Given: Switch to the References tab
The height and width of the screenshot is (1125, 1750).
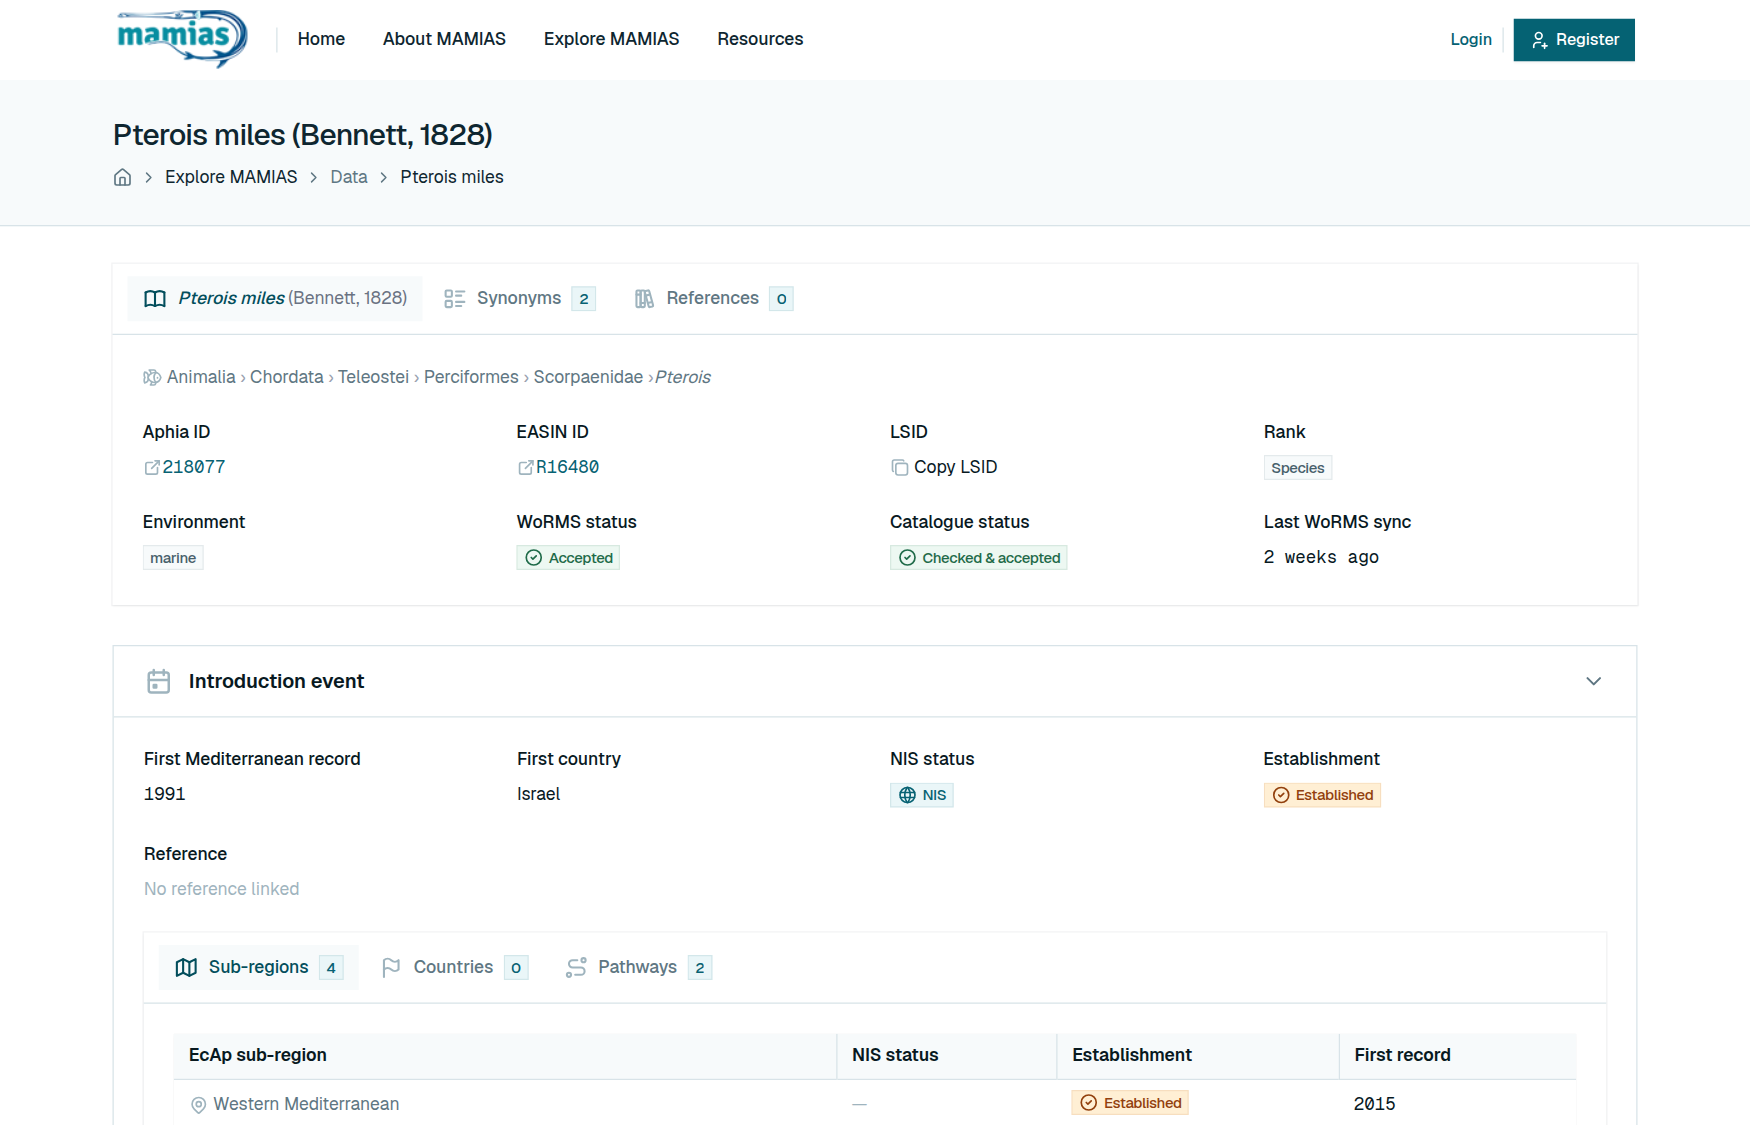Looking at the screenshot, I should point(714,298).
